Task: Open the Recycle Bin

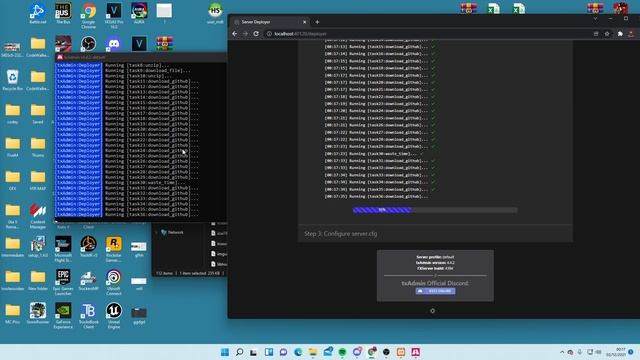Action: 12,80
